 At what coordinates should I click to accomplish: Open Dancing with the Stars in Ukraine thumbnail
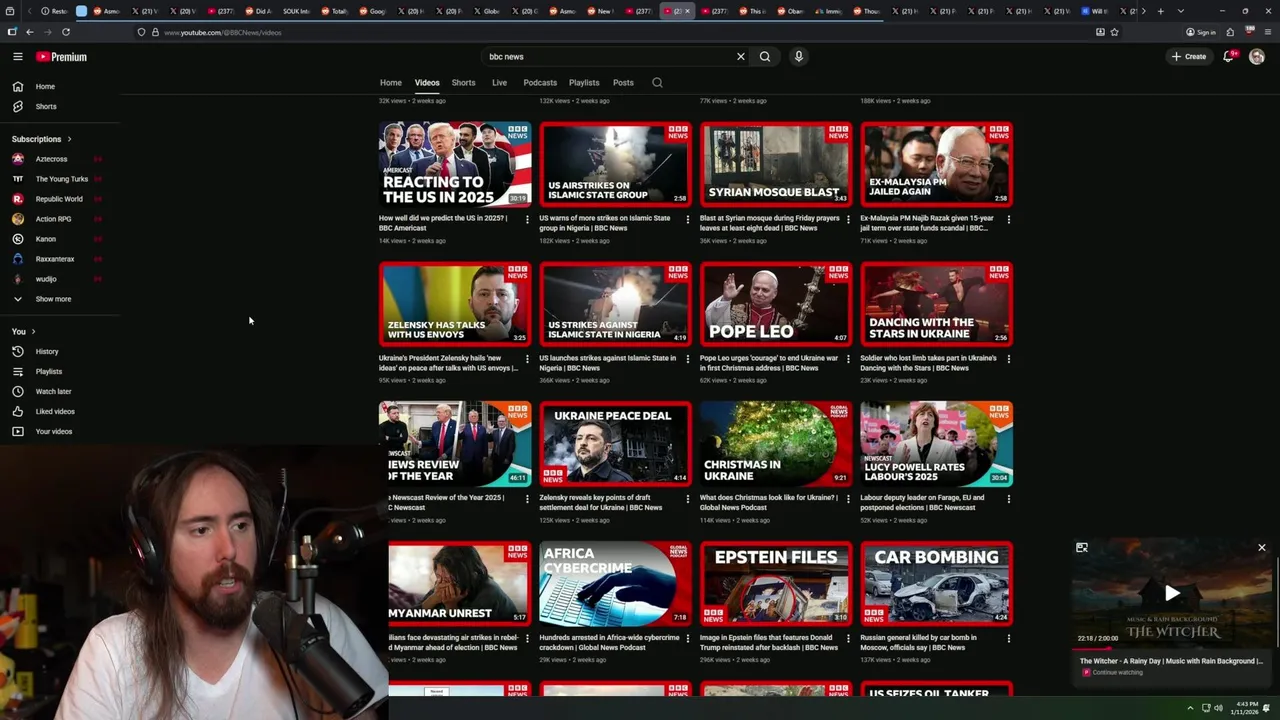[936, 304]
